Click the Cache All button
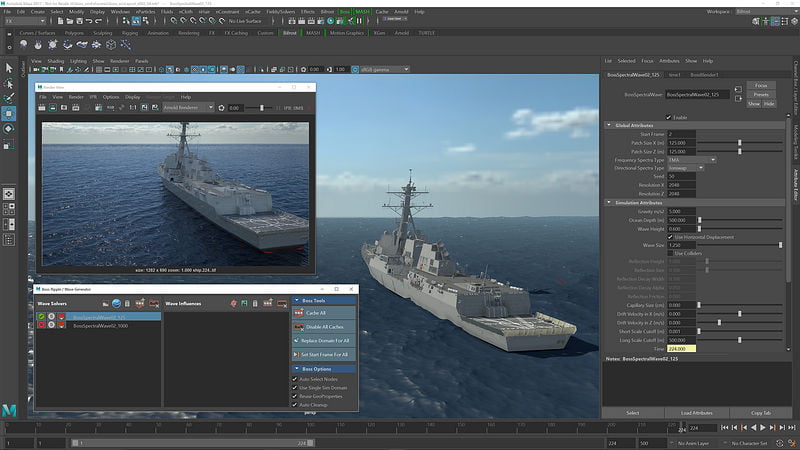This screenshot has height=450, width=800. point(323,313)
